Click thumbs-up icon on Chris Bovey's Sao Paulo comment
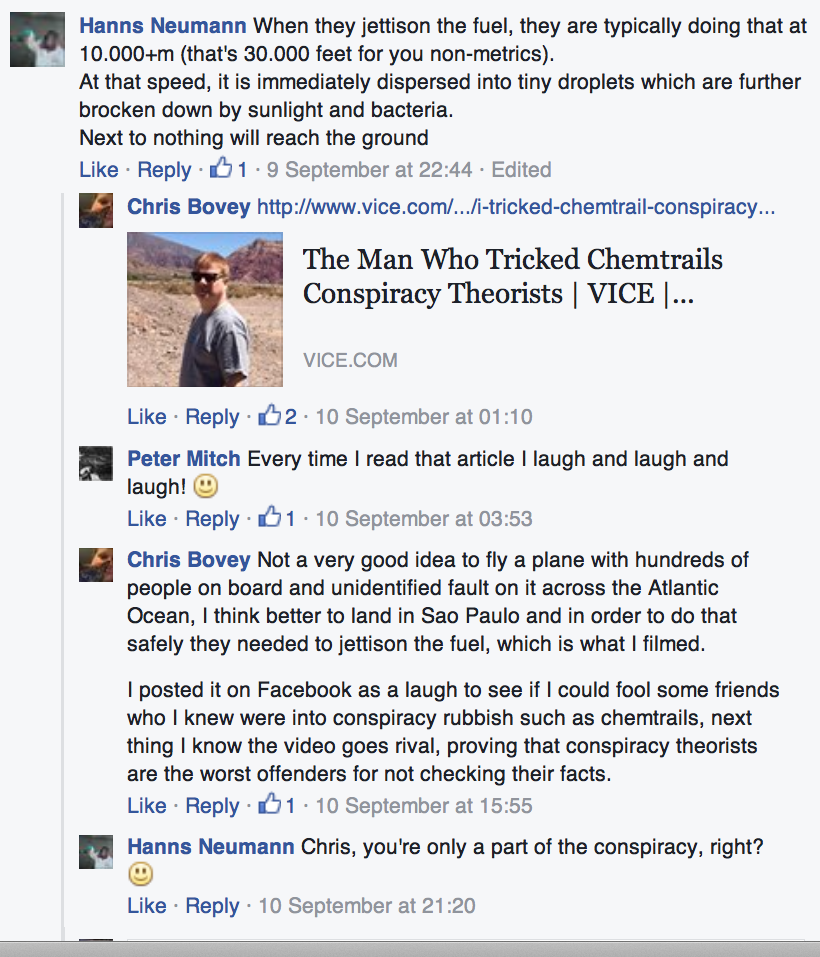The height and width of the screenshot is (957, 820). (270, 805)
